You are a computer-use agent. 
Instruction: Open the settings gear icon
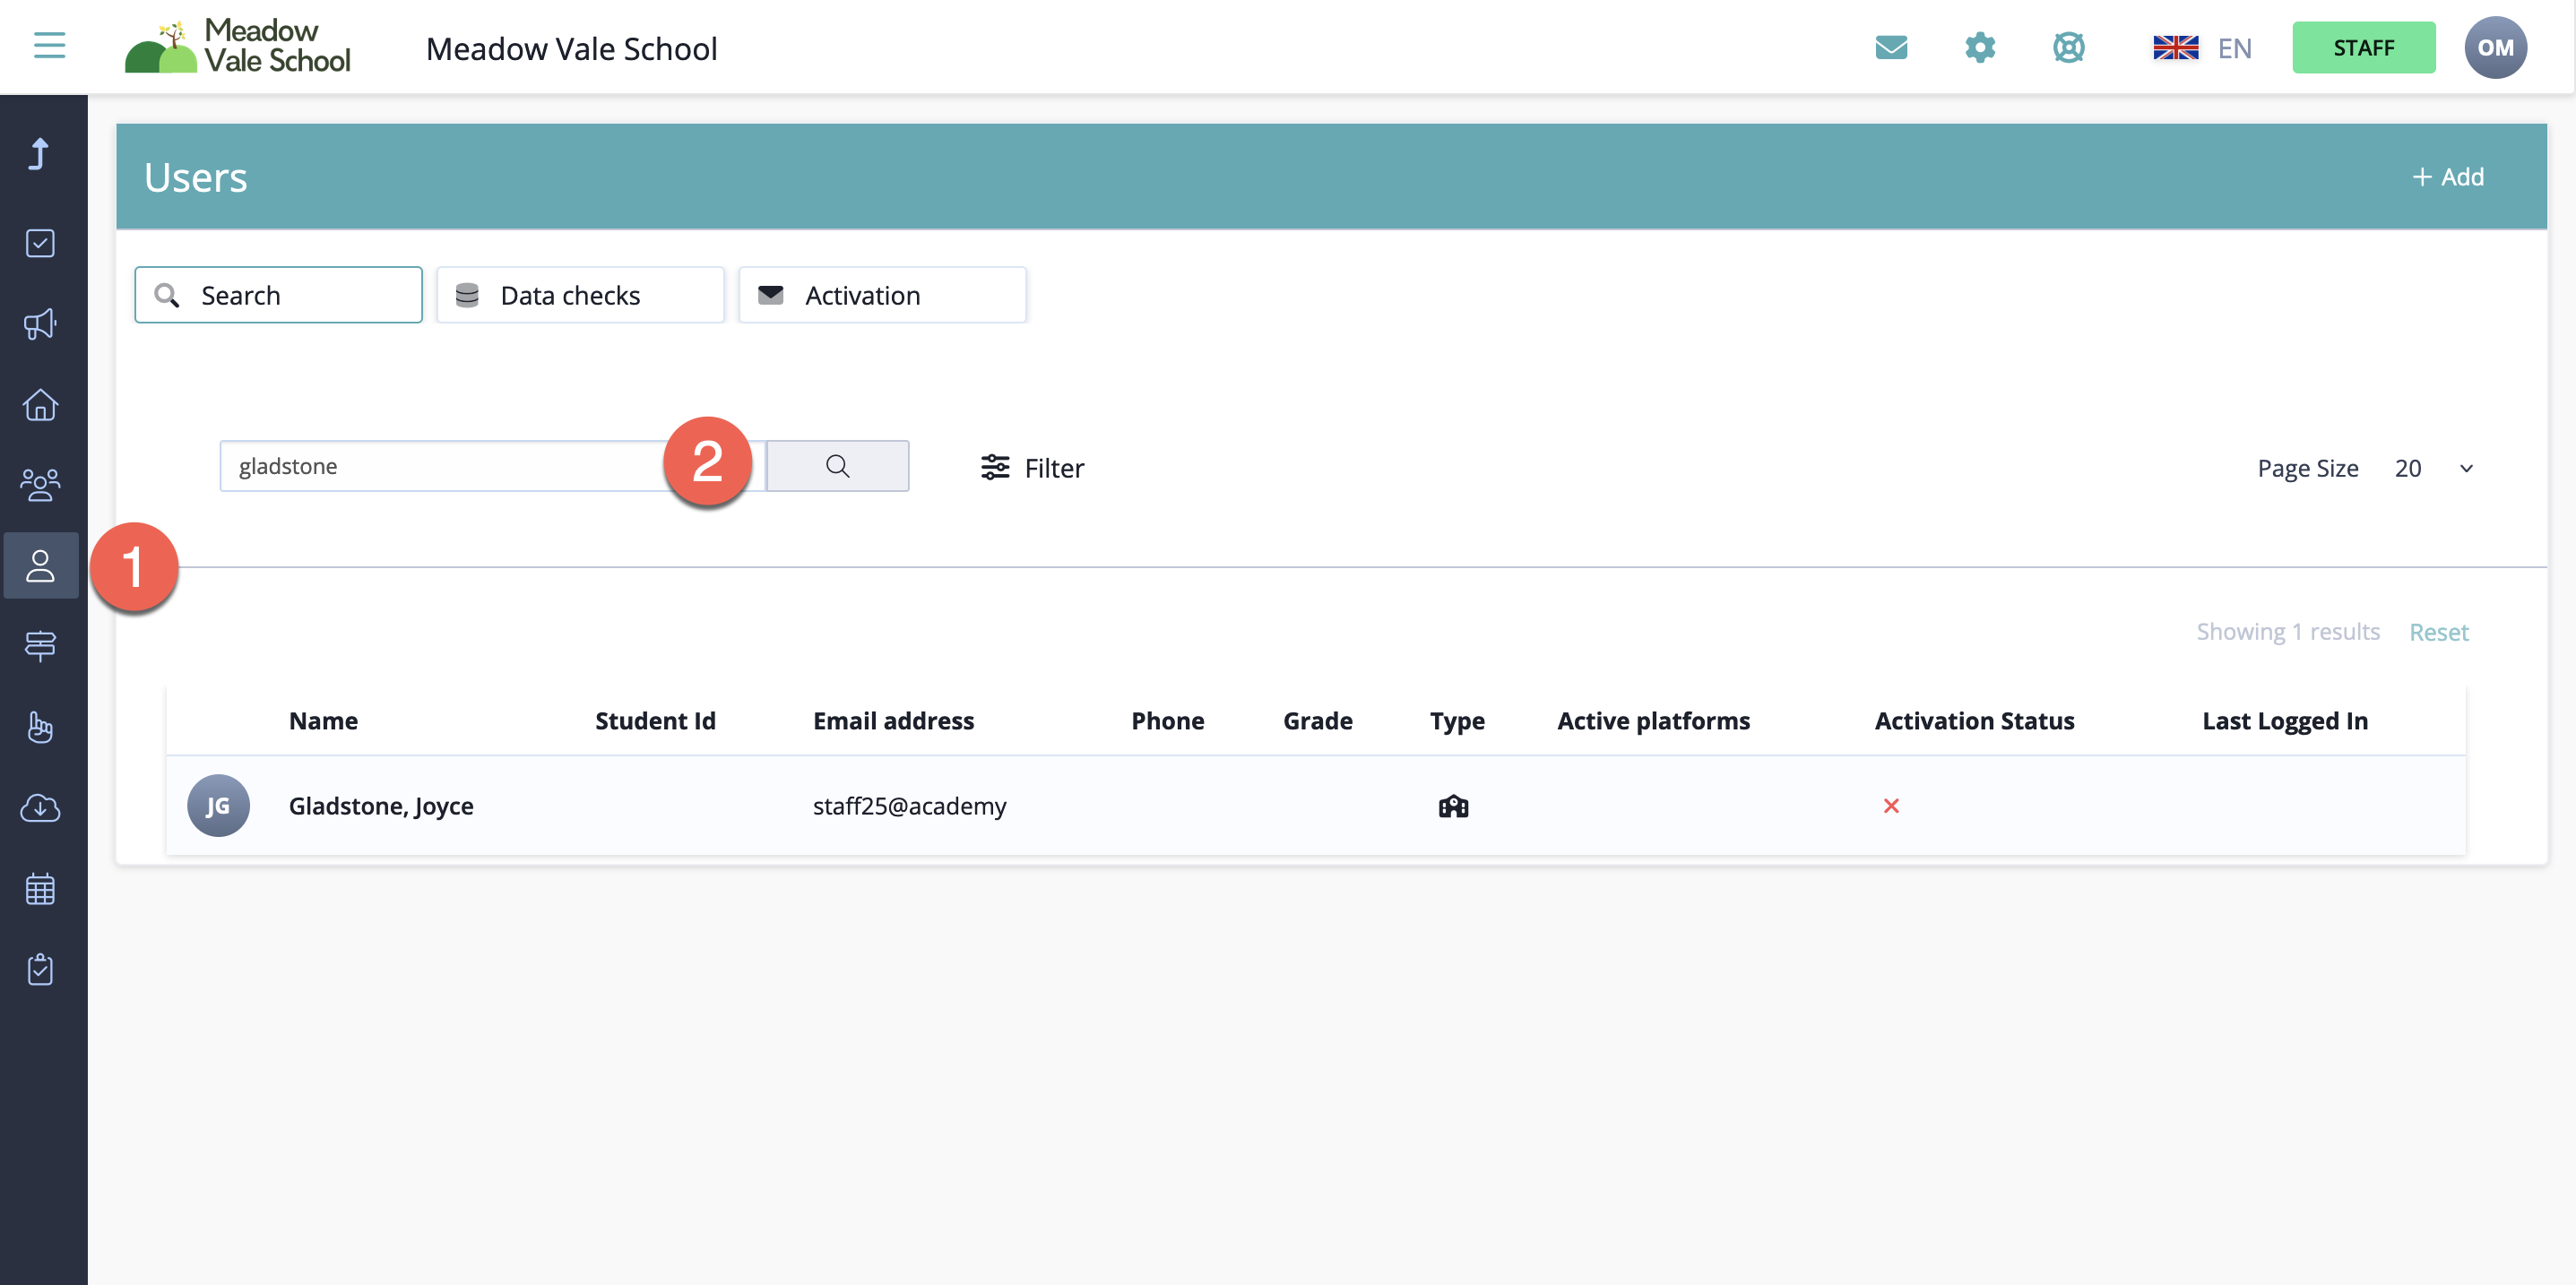click(x=1979, y=47)
